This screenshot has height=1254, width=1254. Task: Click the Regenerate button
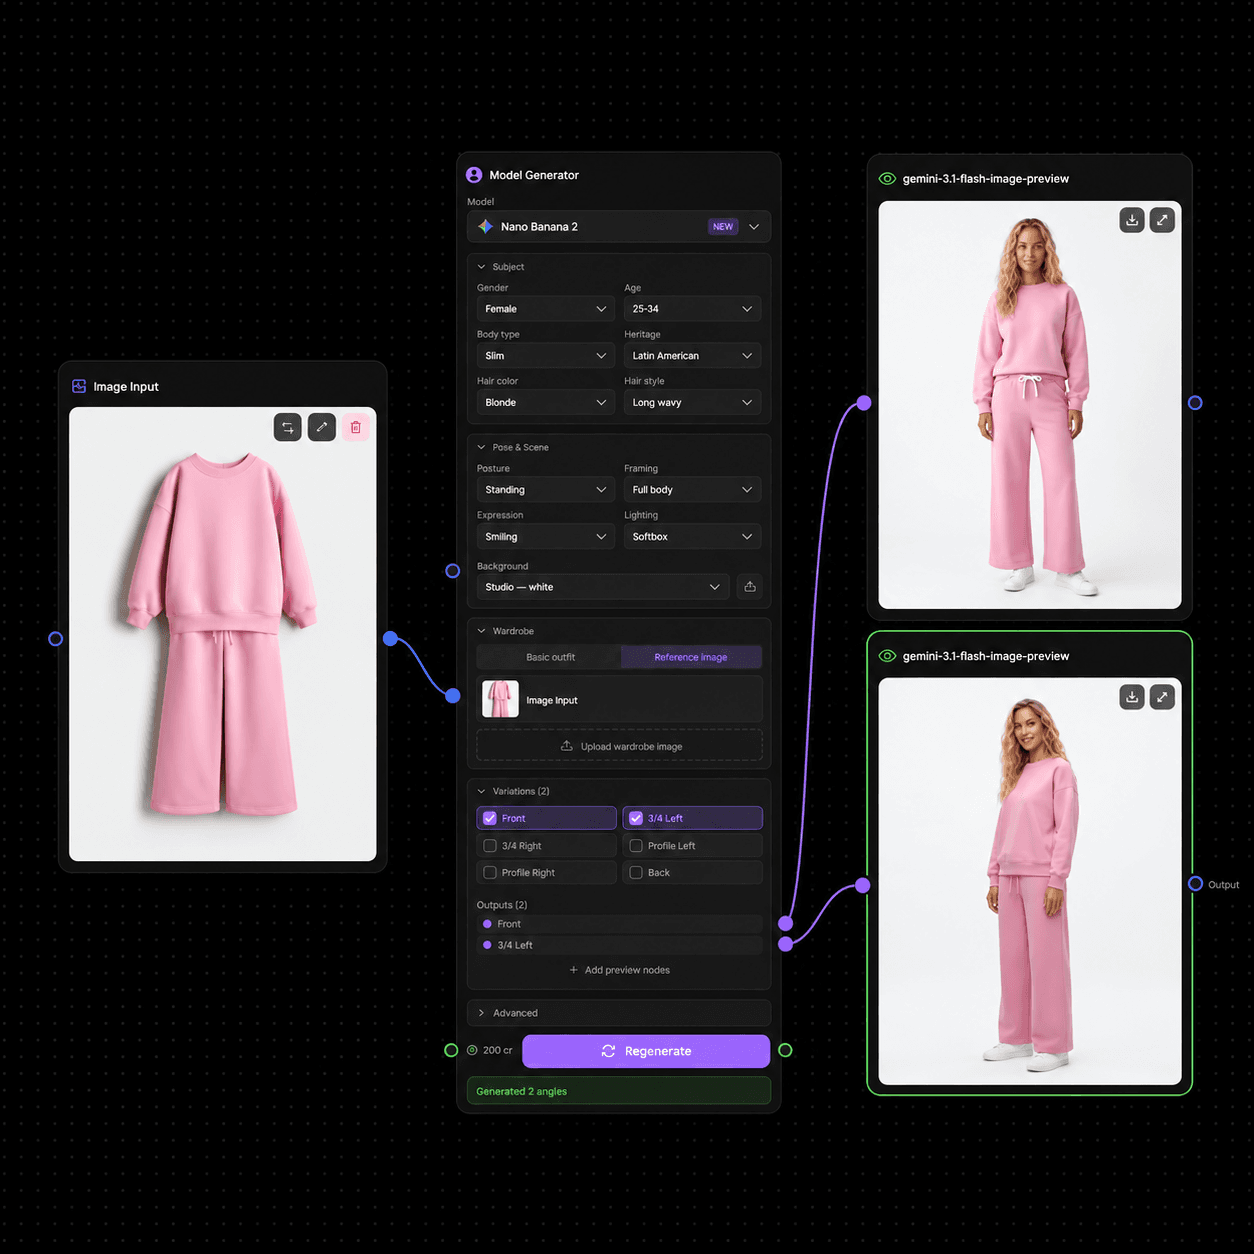coord(646,1051)
